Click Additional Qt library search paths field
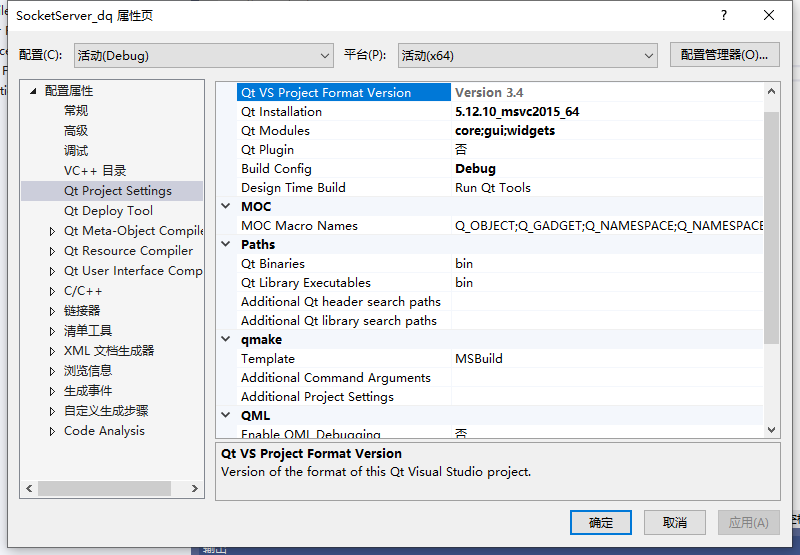The width and height of the screenshot is (800, 555). 608,320
